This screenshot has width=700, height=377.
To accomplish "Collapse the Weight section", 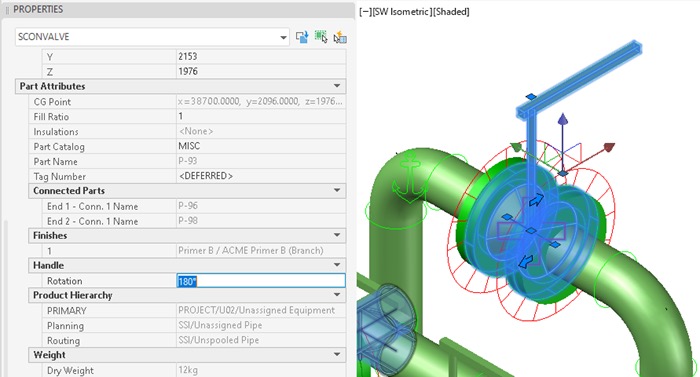I will 337,355.
